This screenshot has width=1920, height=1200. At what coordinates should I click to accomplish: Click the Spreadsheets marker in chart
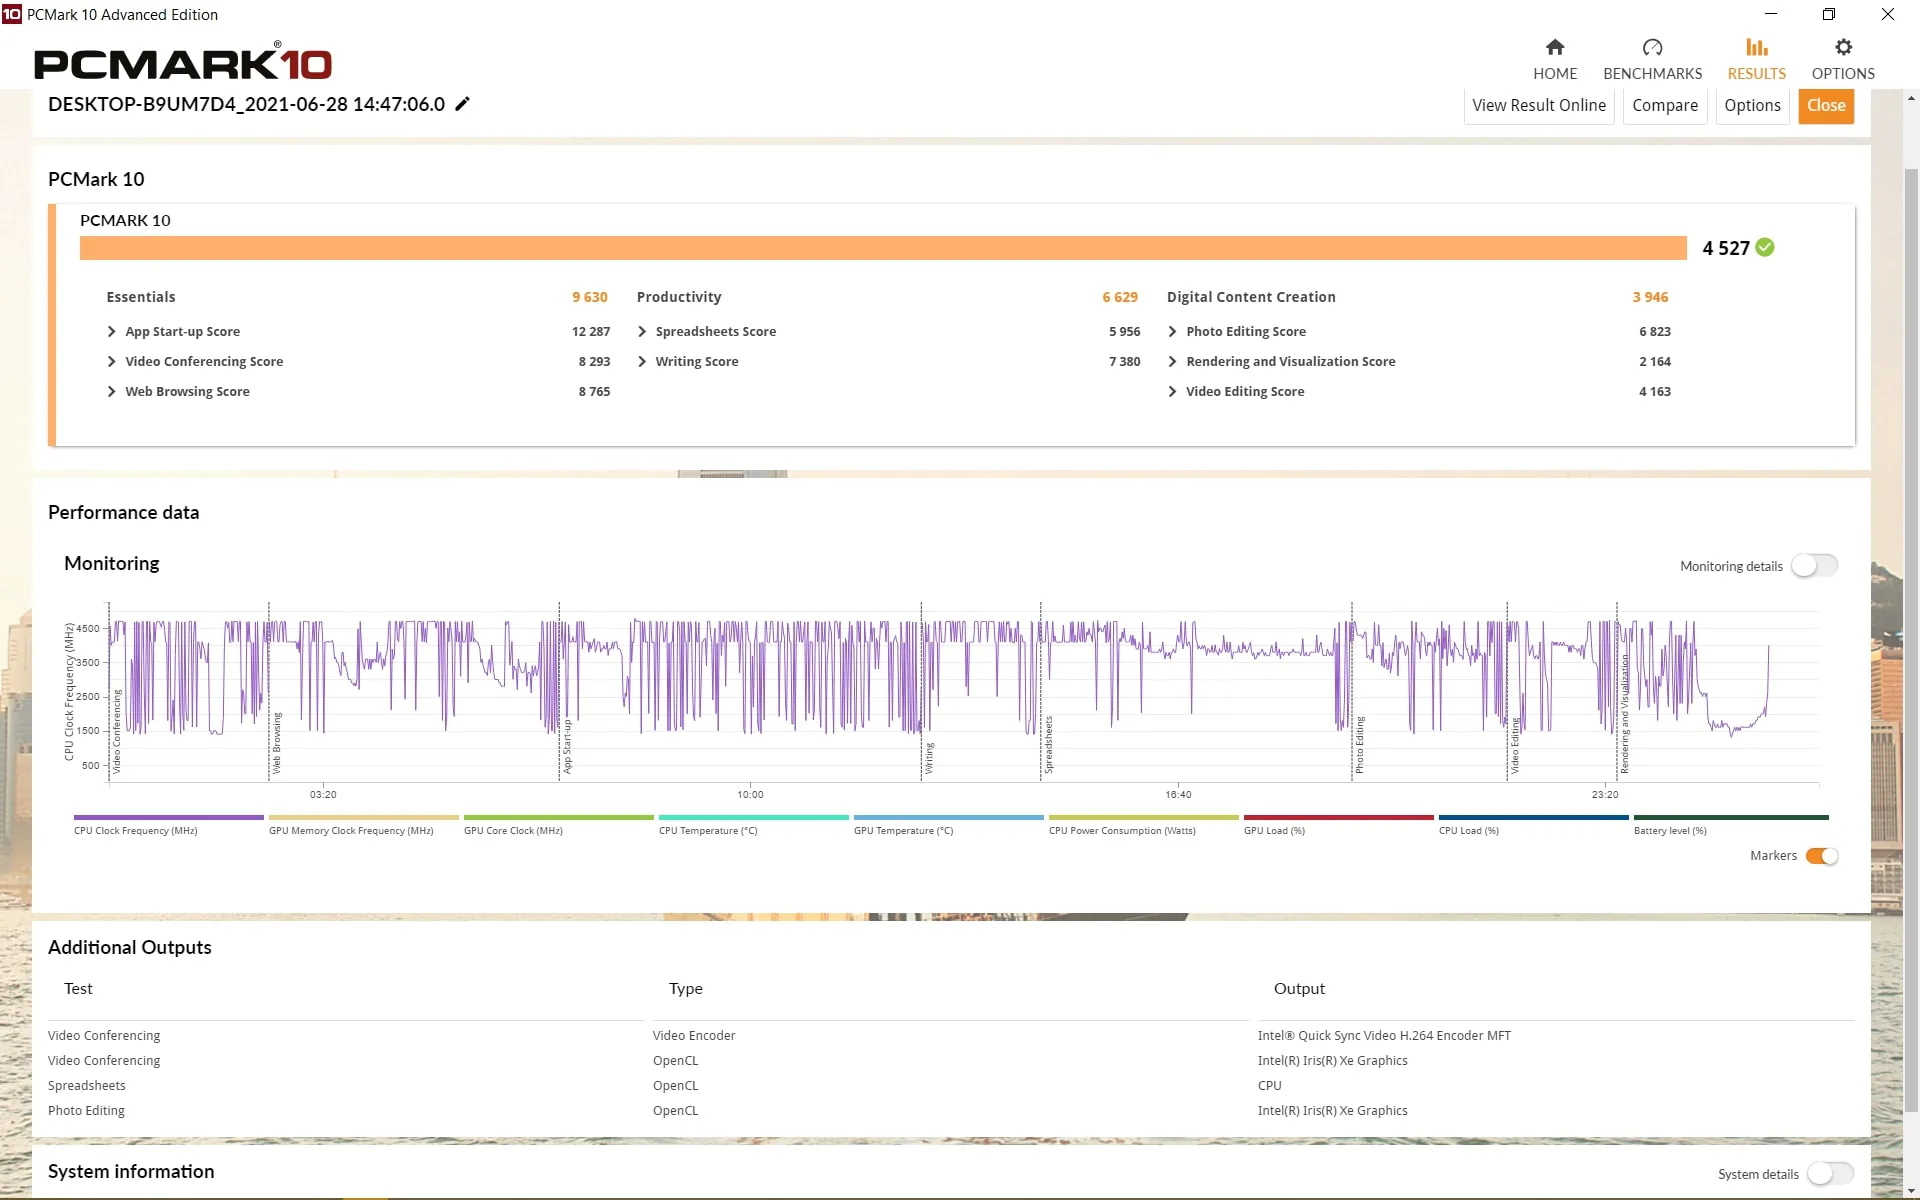tap(1049, 745)
